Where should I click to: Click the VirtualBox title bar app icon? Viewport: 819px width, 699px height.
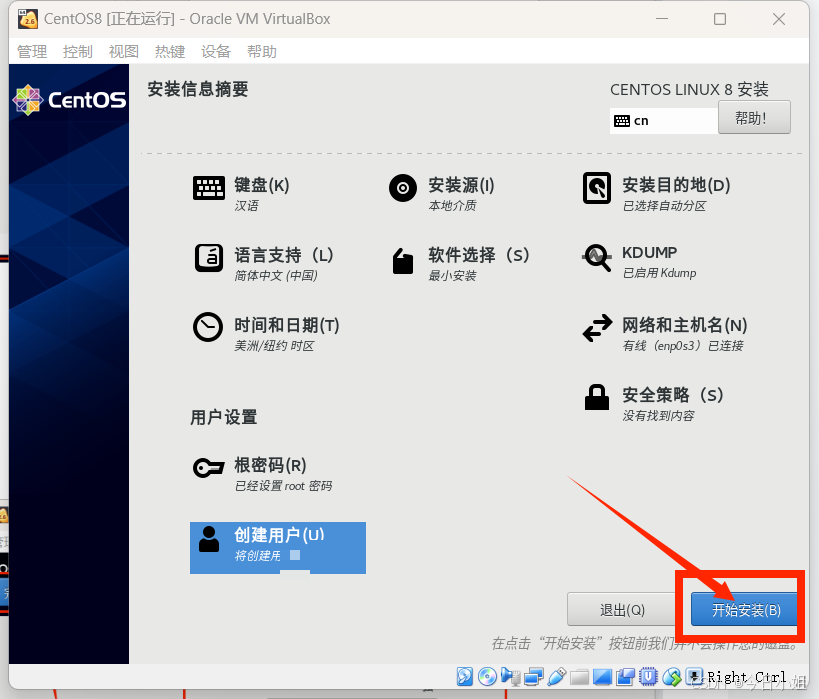(28, 19)
